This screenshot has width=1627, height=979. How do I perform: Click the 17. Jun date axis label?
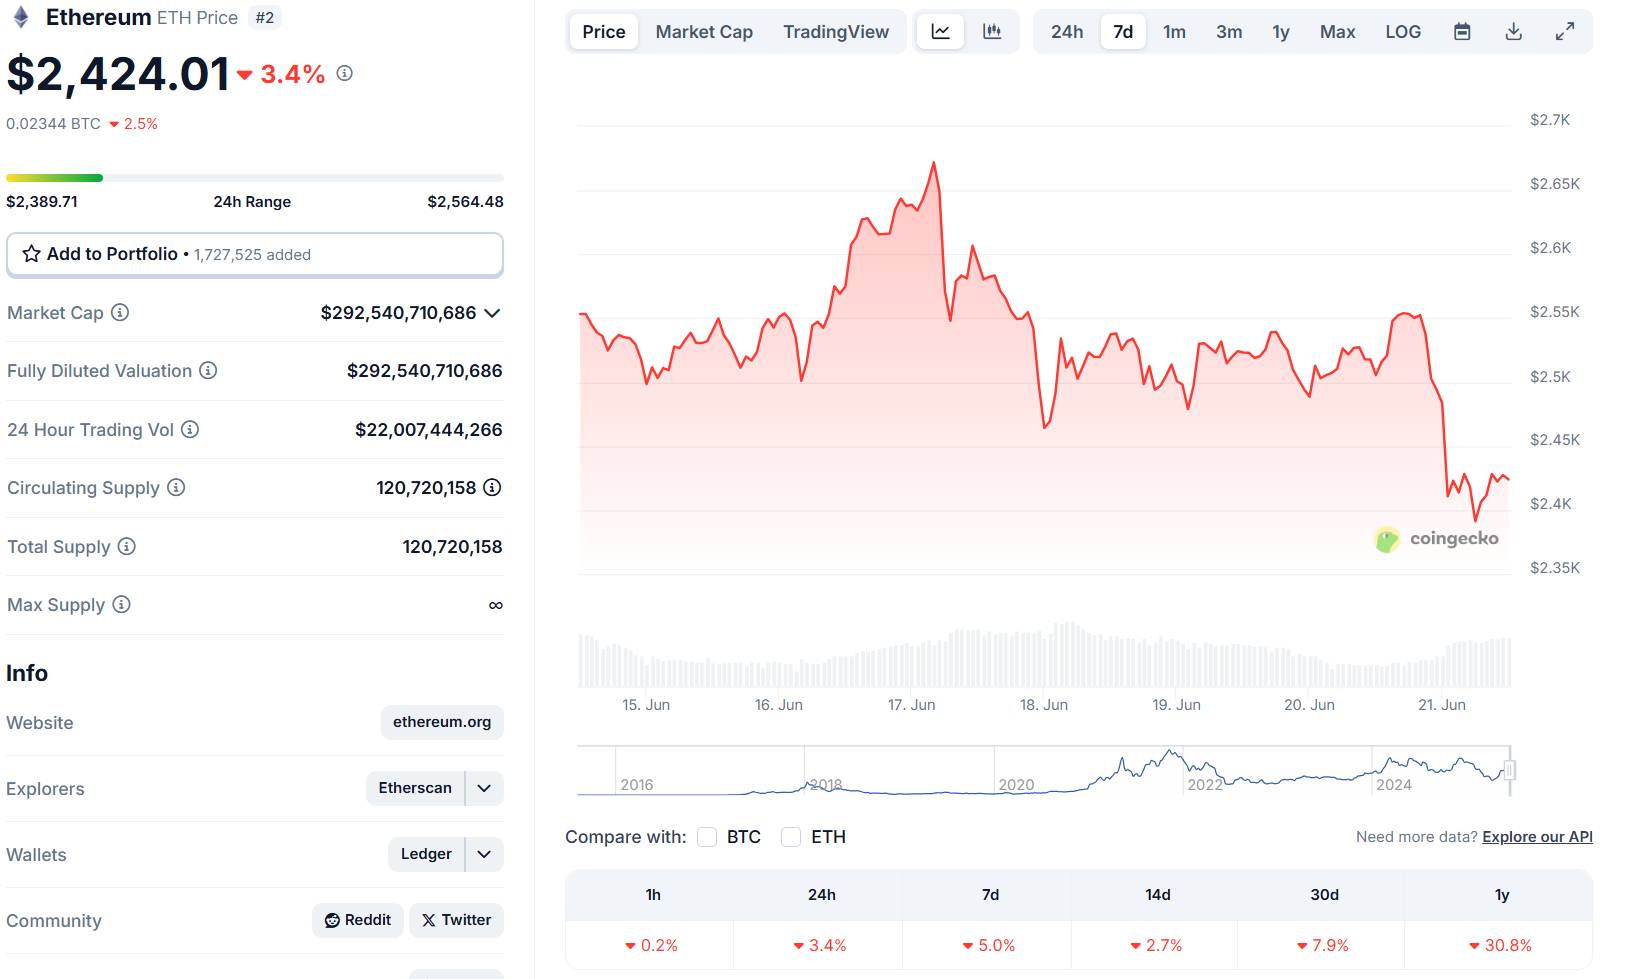click(x=912, y=705)
